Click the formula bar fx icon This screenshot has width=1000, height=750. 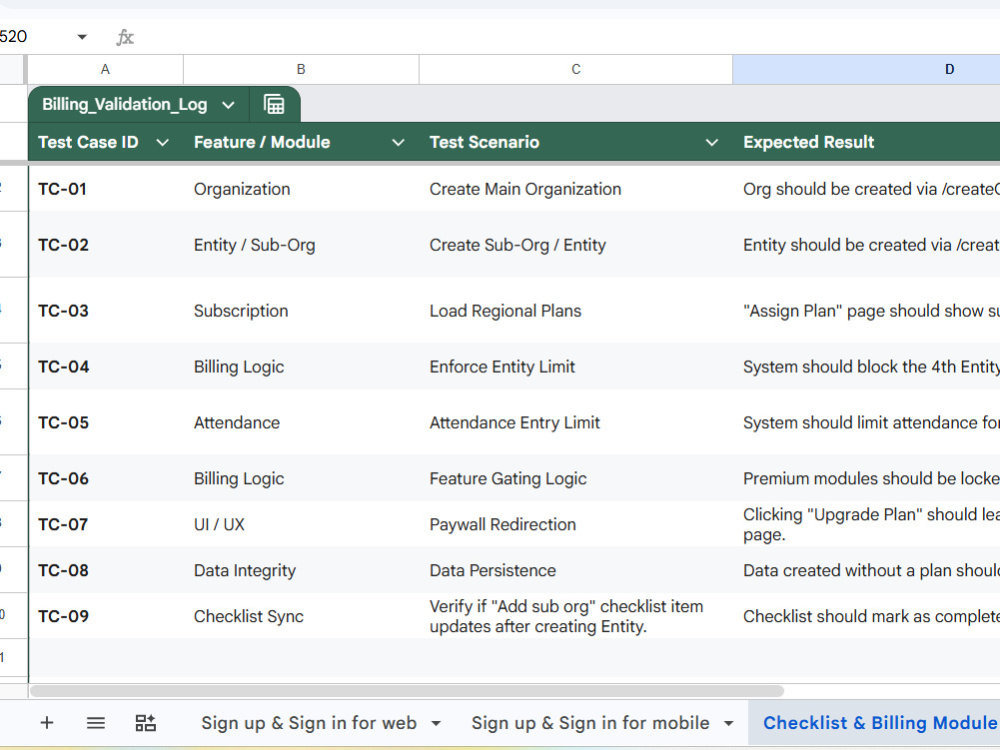[x=125, y=37]
